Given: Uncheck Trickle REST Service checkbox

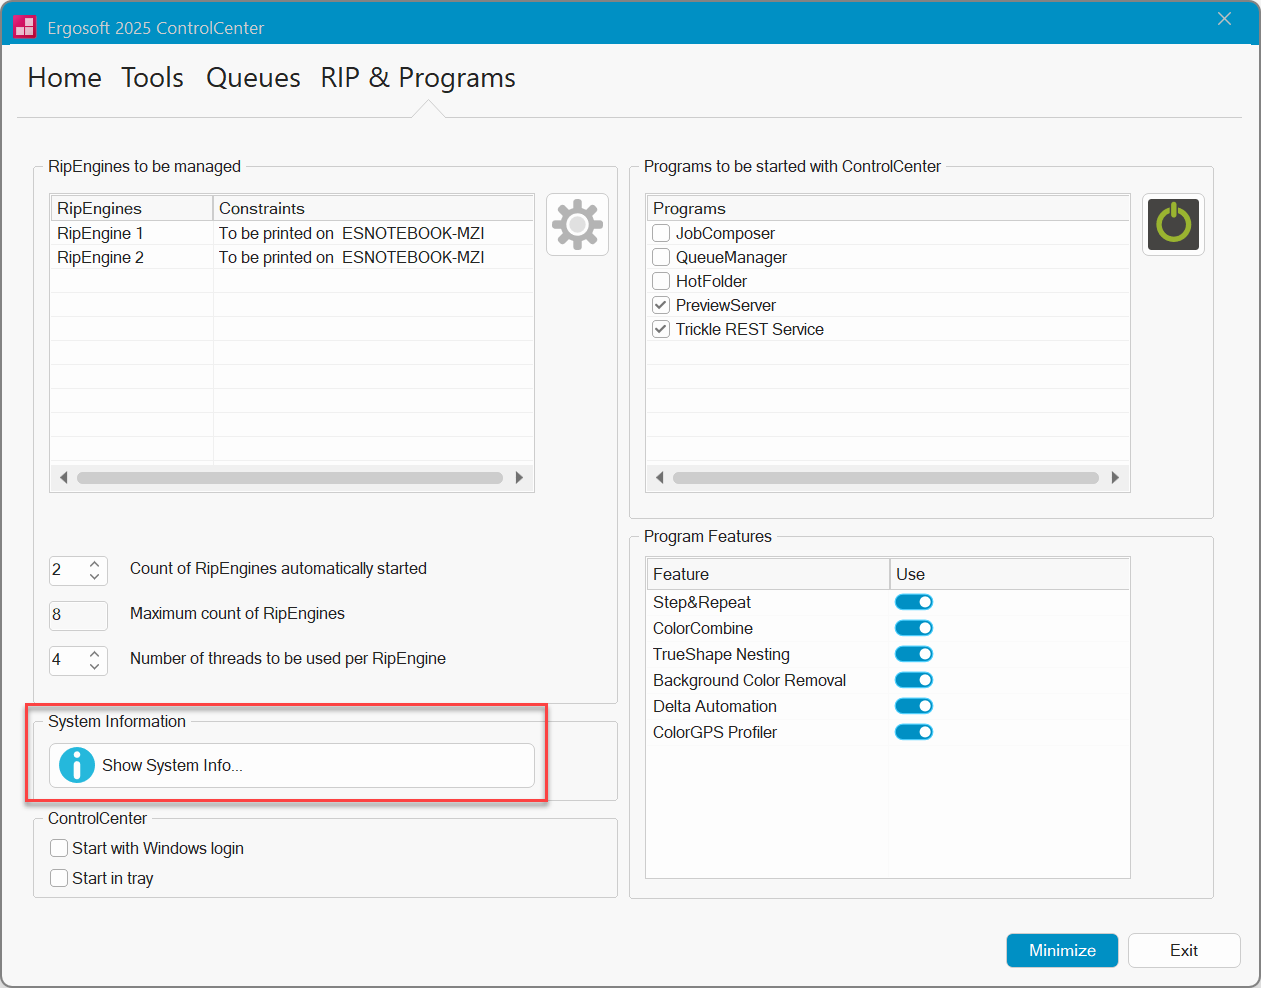Looking at the screenshot, I should pyautogui.click(x=661, y=329).
